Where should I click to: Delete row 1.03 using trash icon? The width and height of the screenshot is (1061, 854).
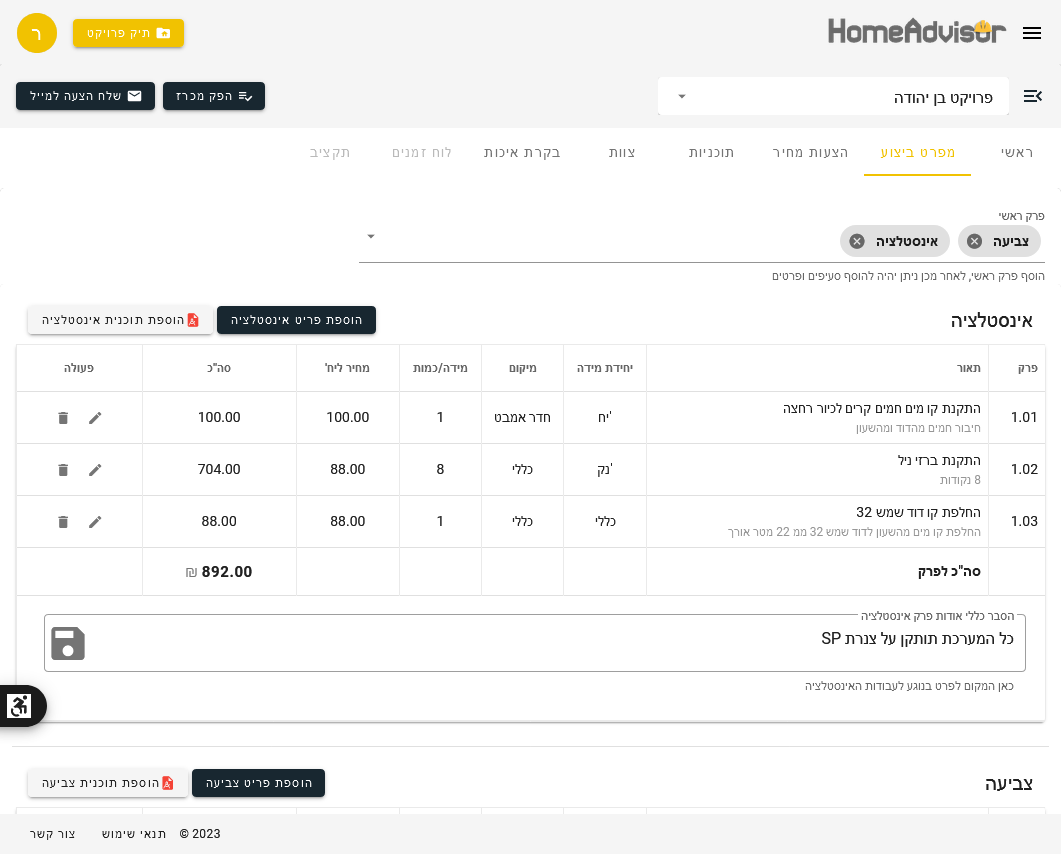coord(63,522)
